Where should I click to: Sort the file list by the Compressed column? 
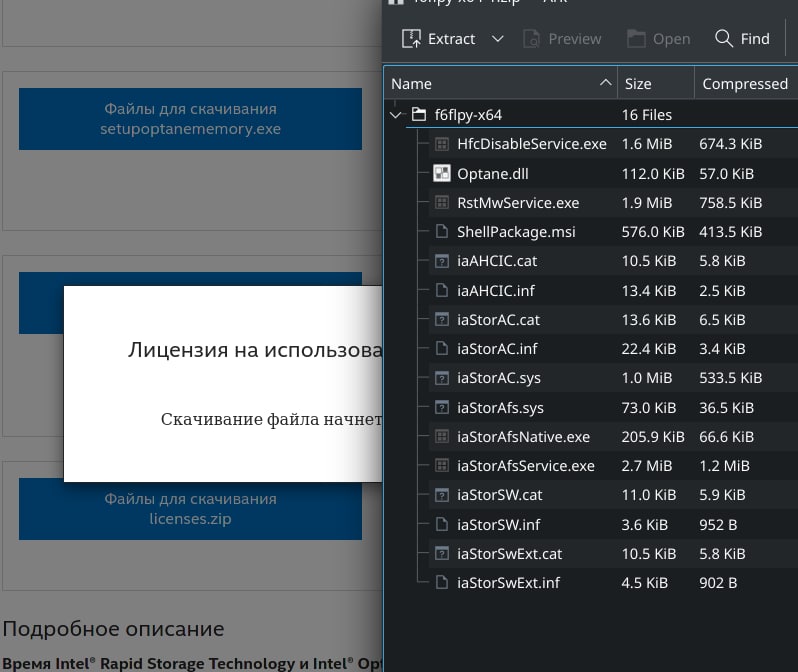click(x=746, y=83)
